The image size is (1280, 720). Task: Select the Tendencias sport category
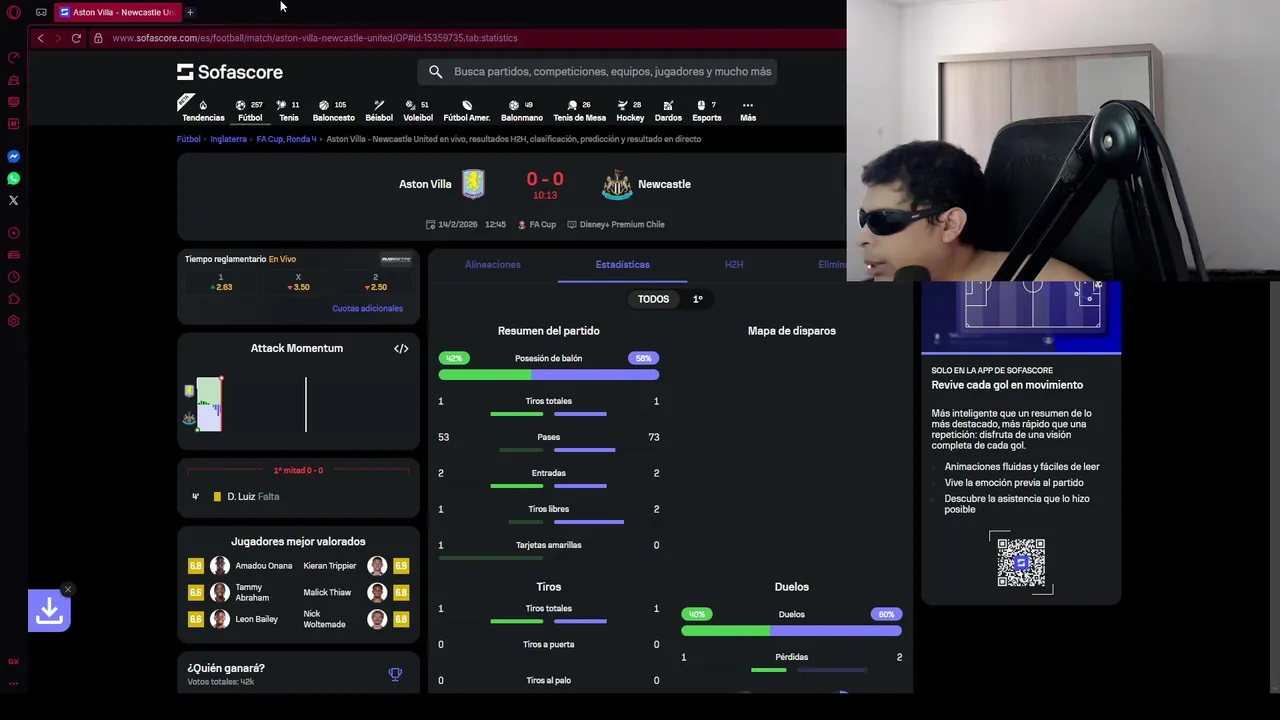tap(203, 110)
